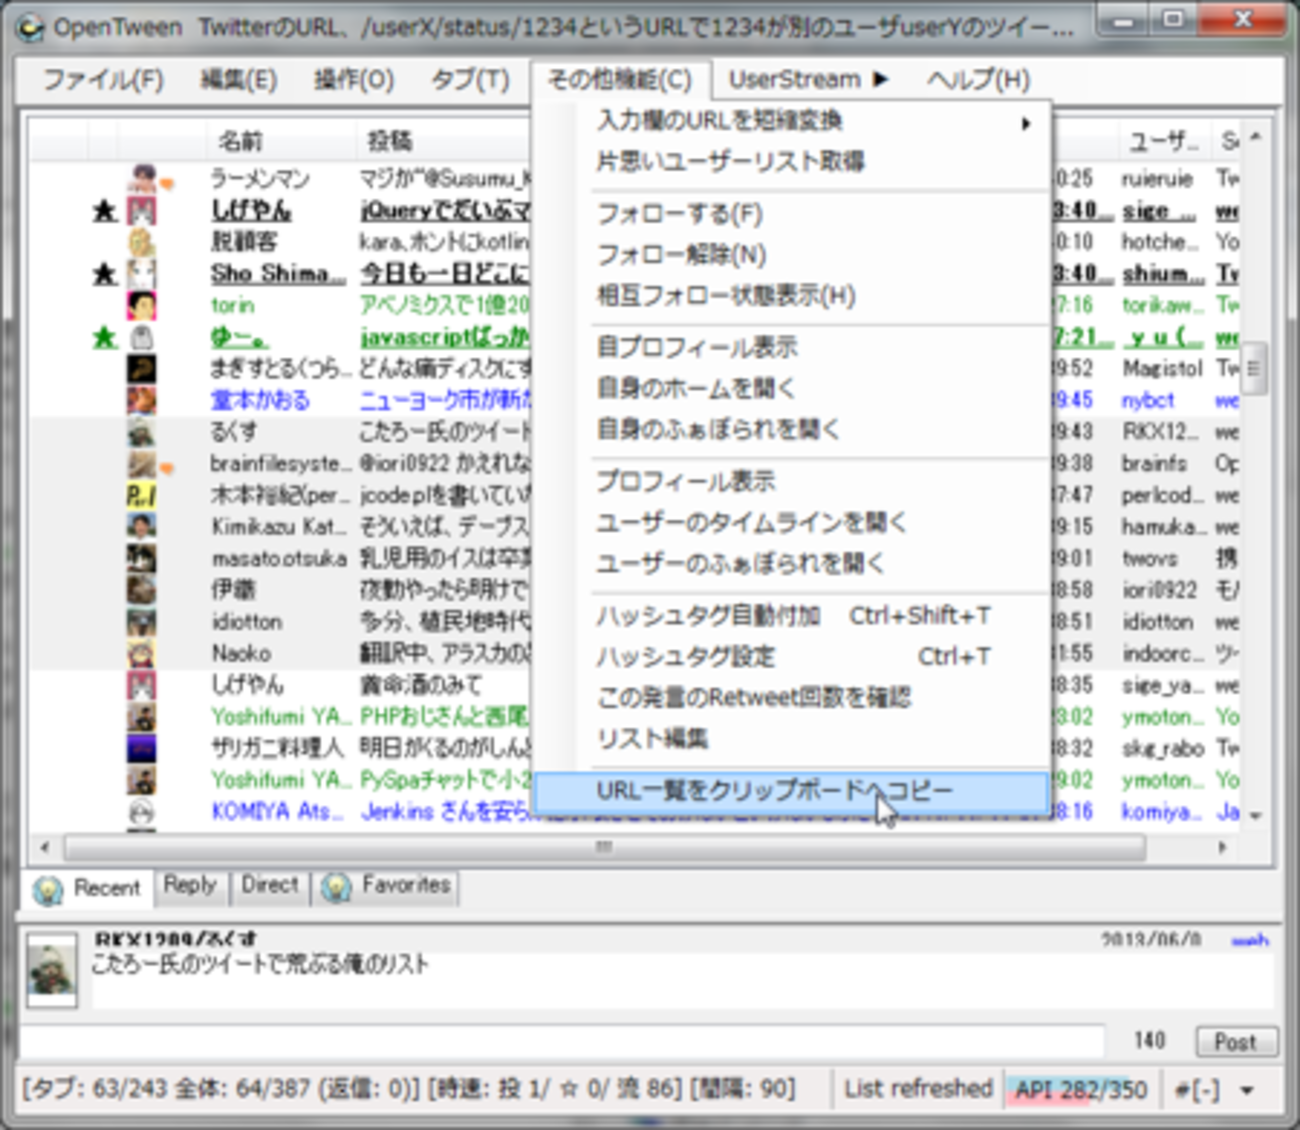Open the Direct tab
The height and width of the screenshot is (1130, 1300).
click(270, 886)
